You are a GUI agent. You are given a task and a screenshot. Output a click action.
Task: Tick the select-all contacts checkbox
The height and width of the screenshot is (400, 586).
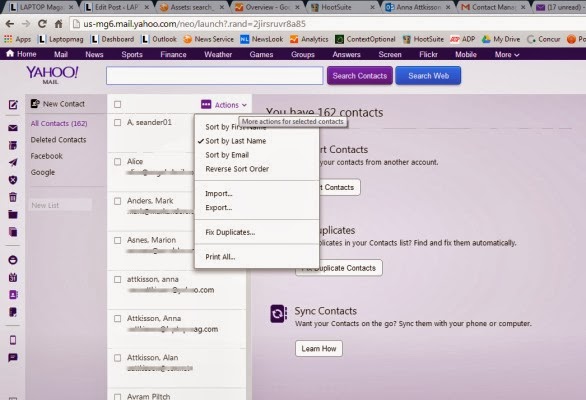pos(117,104)
